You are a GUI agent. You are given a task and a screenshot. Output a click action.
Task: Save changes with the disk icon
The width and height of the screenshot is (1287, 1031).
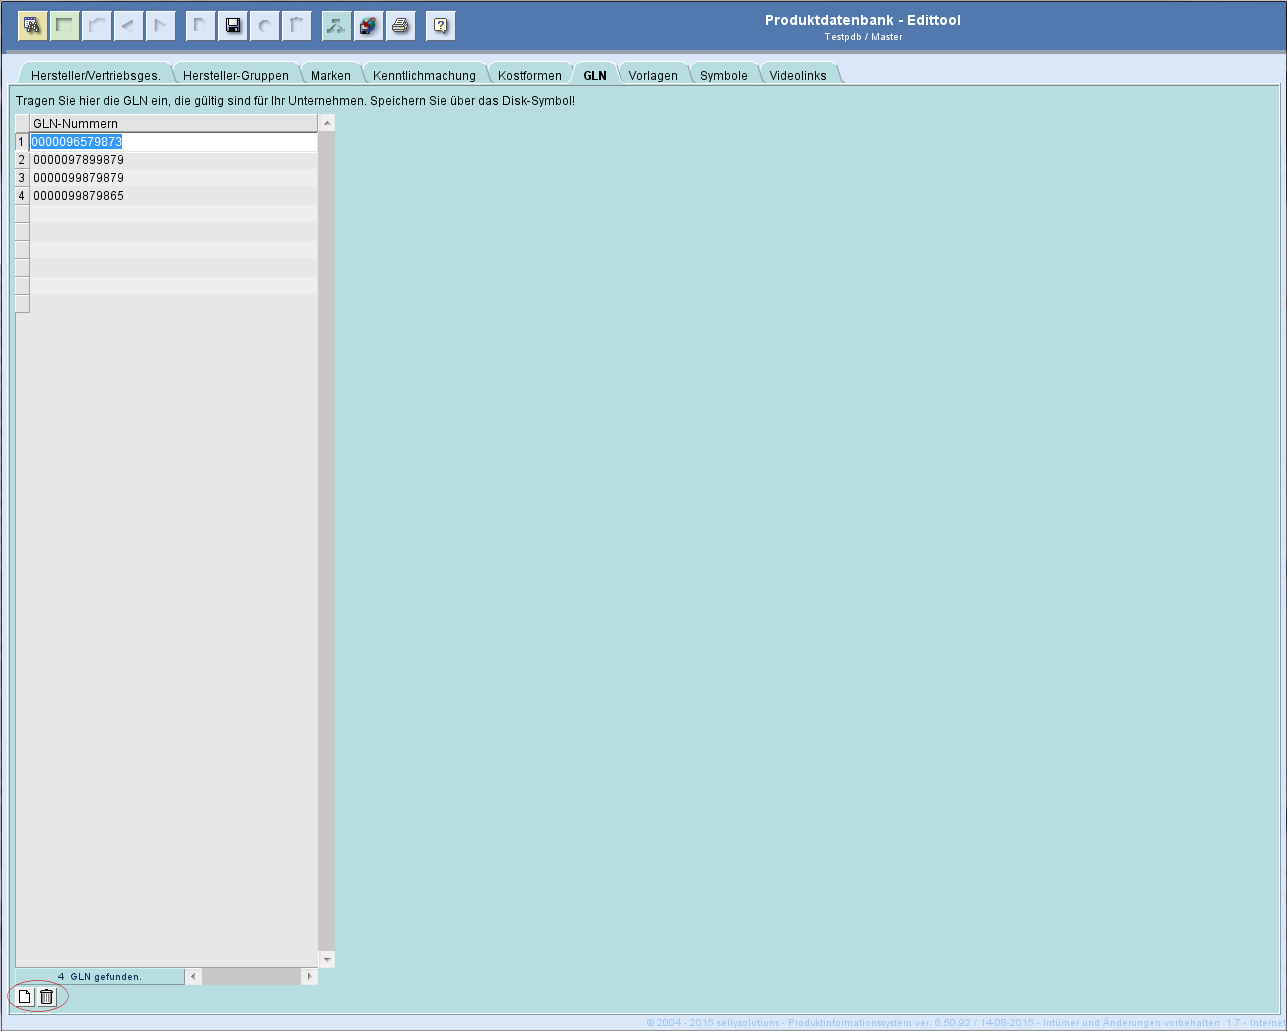pos(233,26)
